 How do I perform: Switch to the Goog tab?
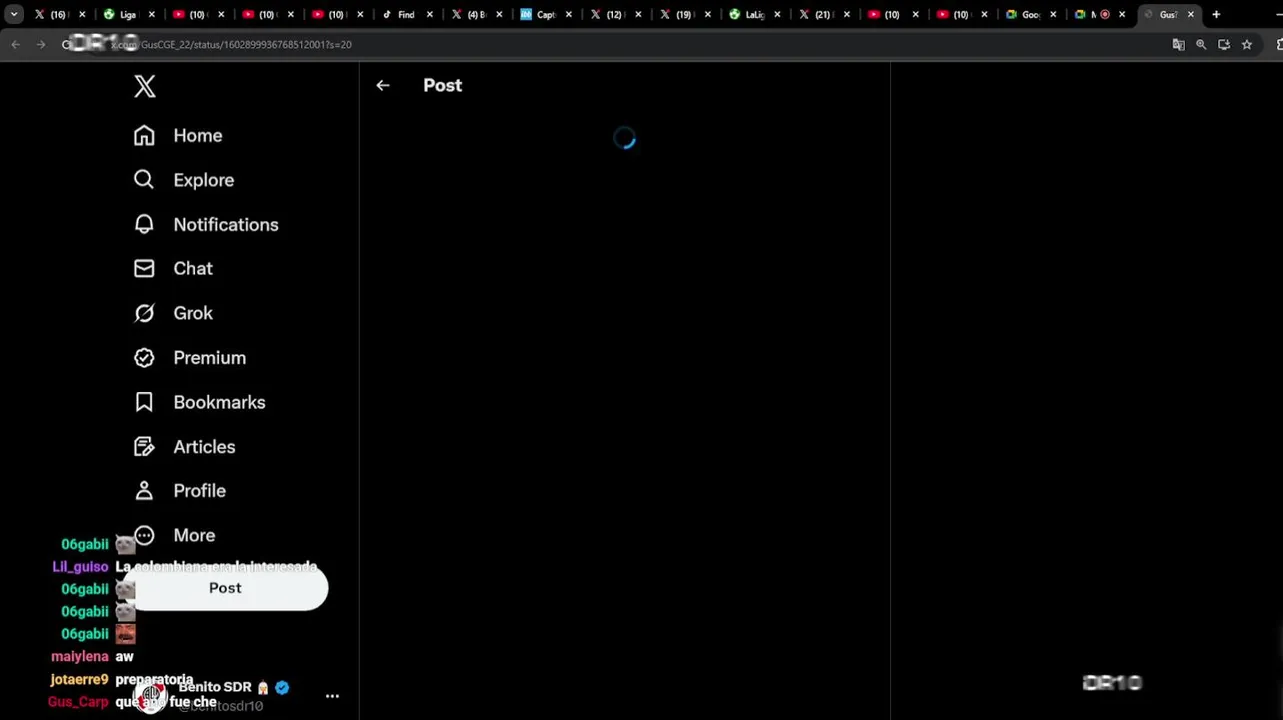pos(1030,14)
